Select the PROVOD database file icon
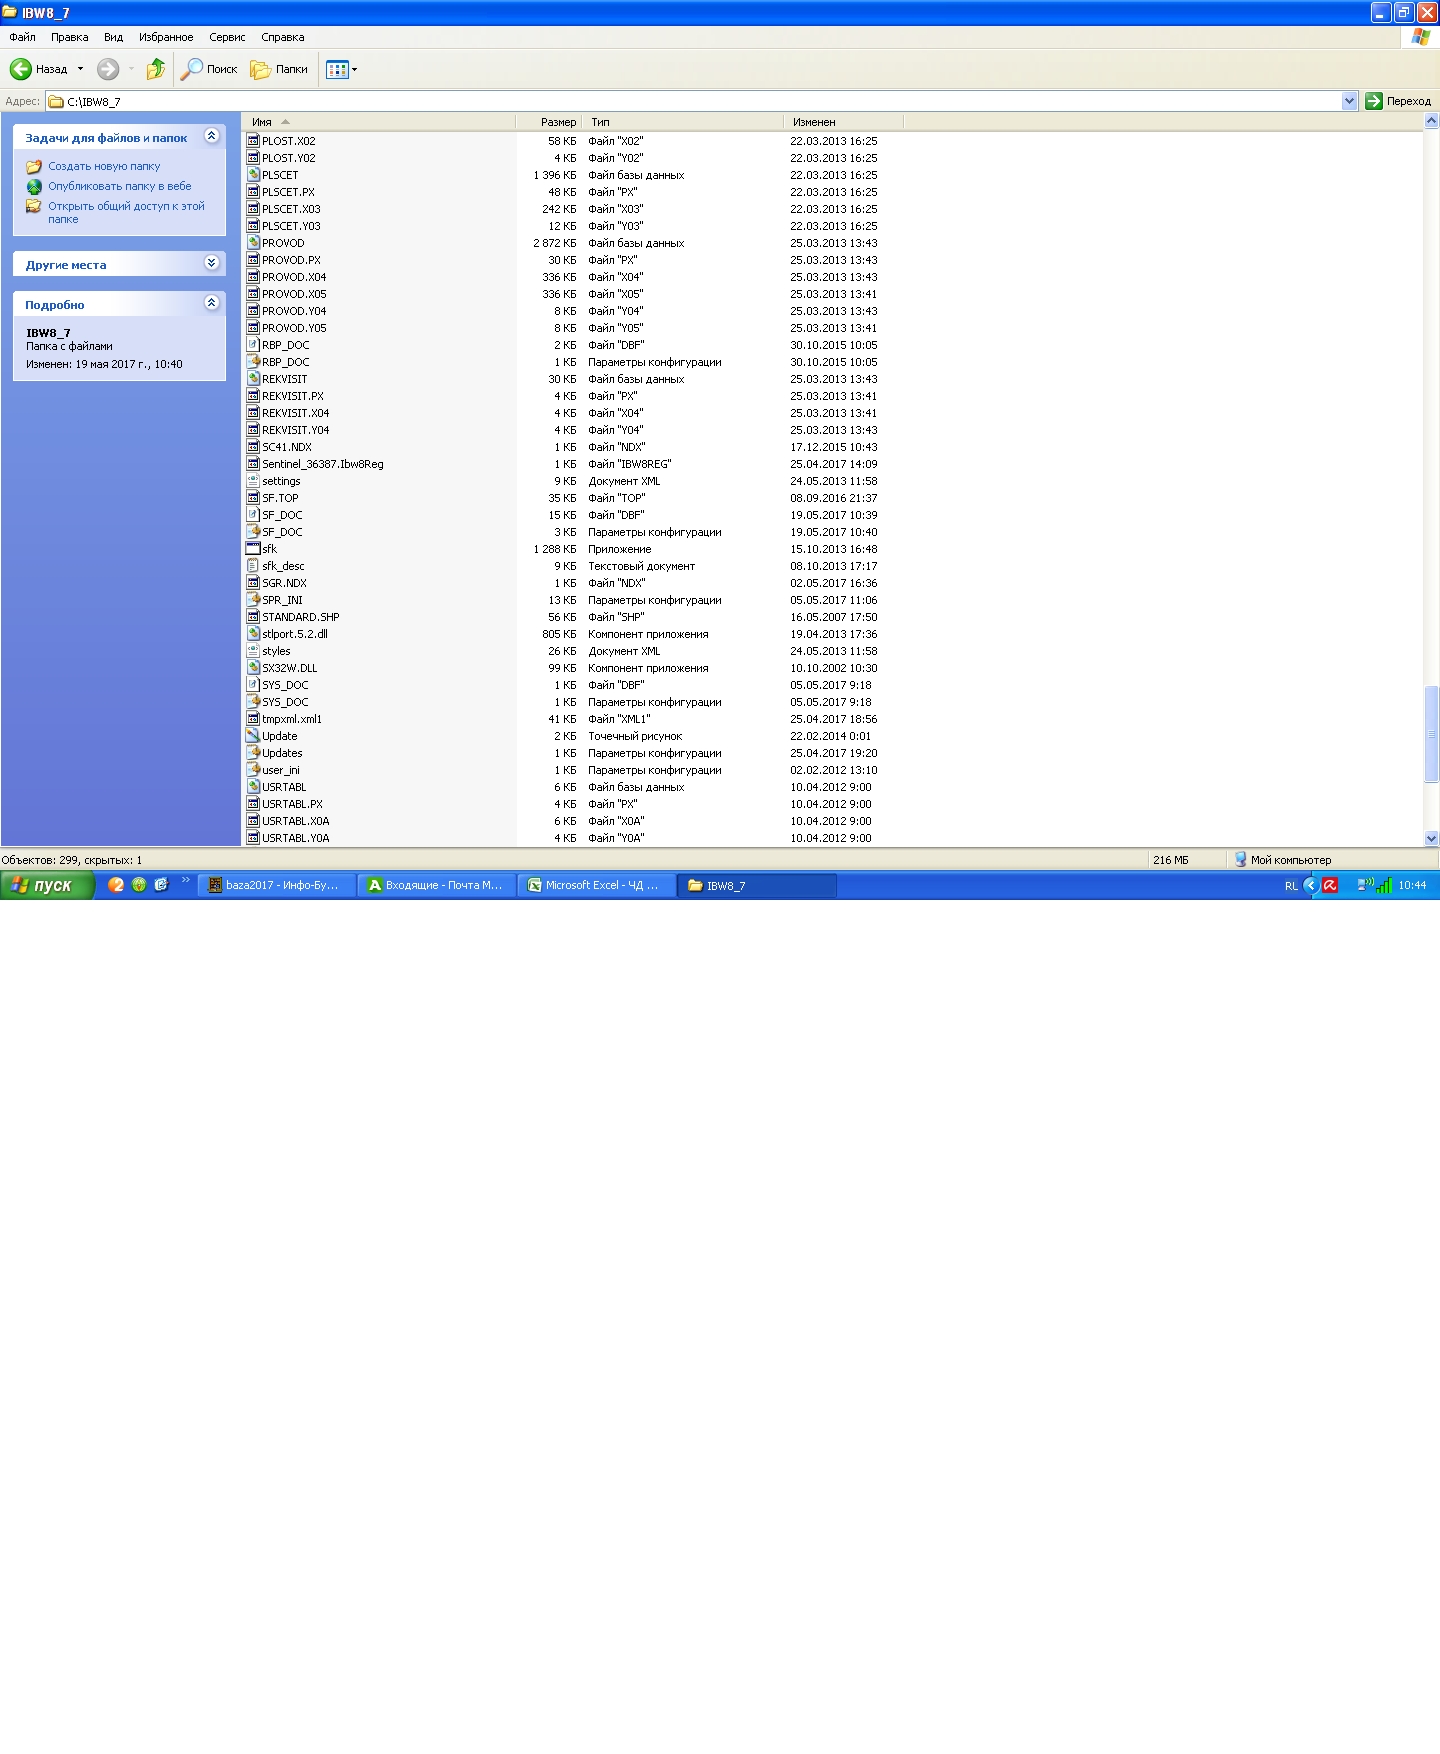This screenshot has height=1754, width=1440. (253, 243)
